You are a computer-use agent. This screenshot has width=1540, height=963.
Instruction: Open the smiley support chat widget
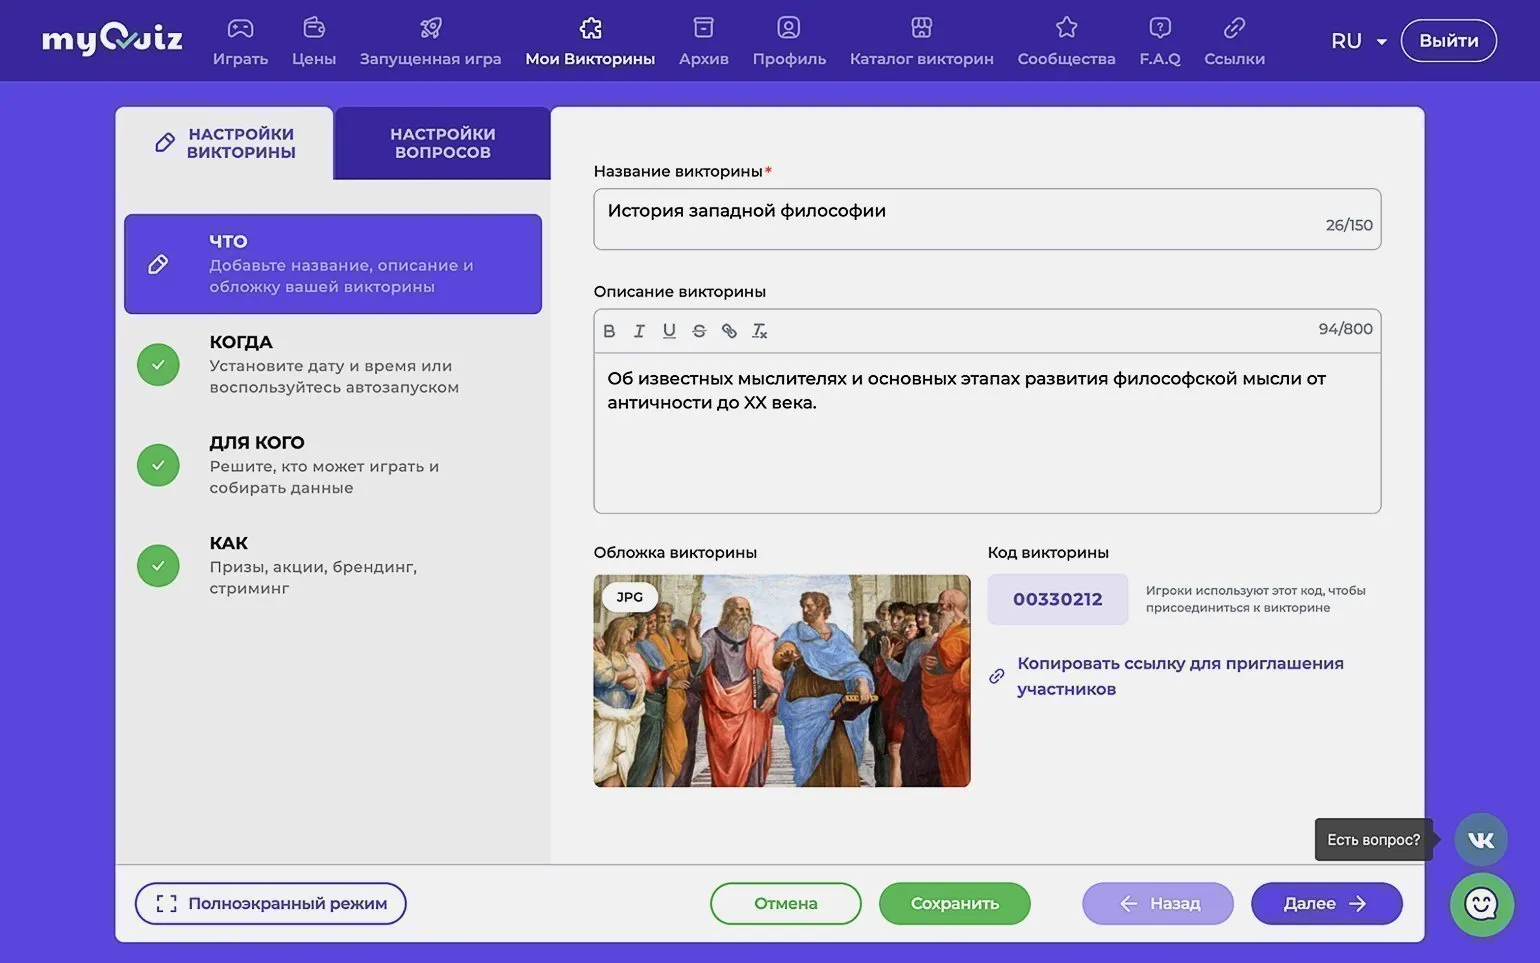(1481, 904)
